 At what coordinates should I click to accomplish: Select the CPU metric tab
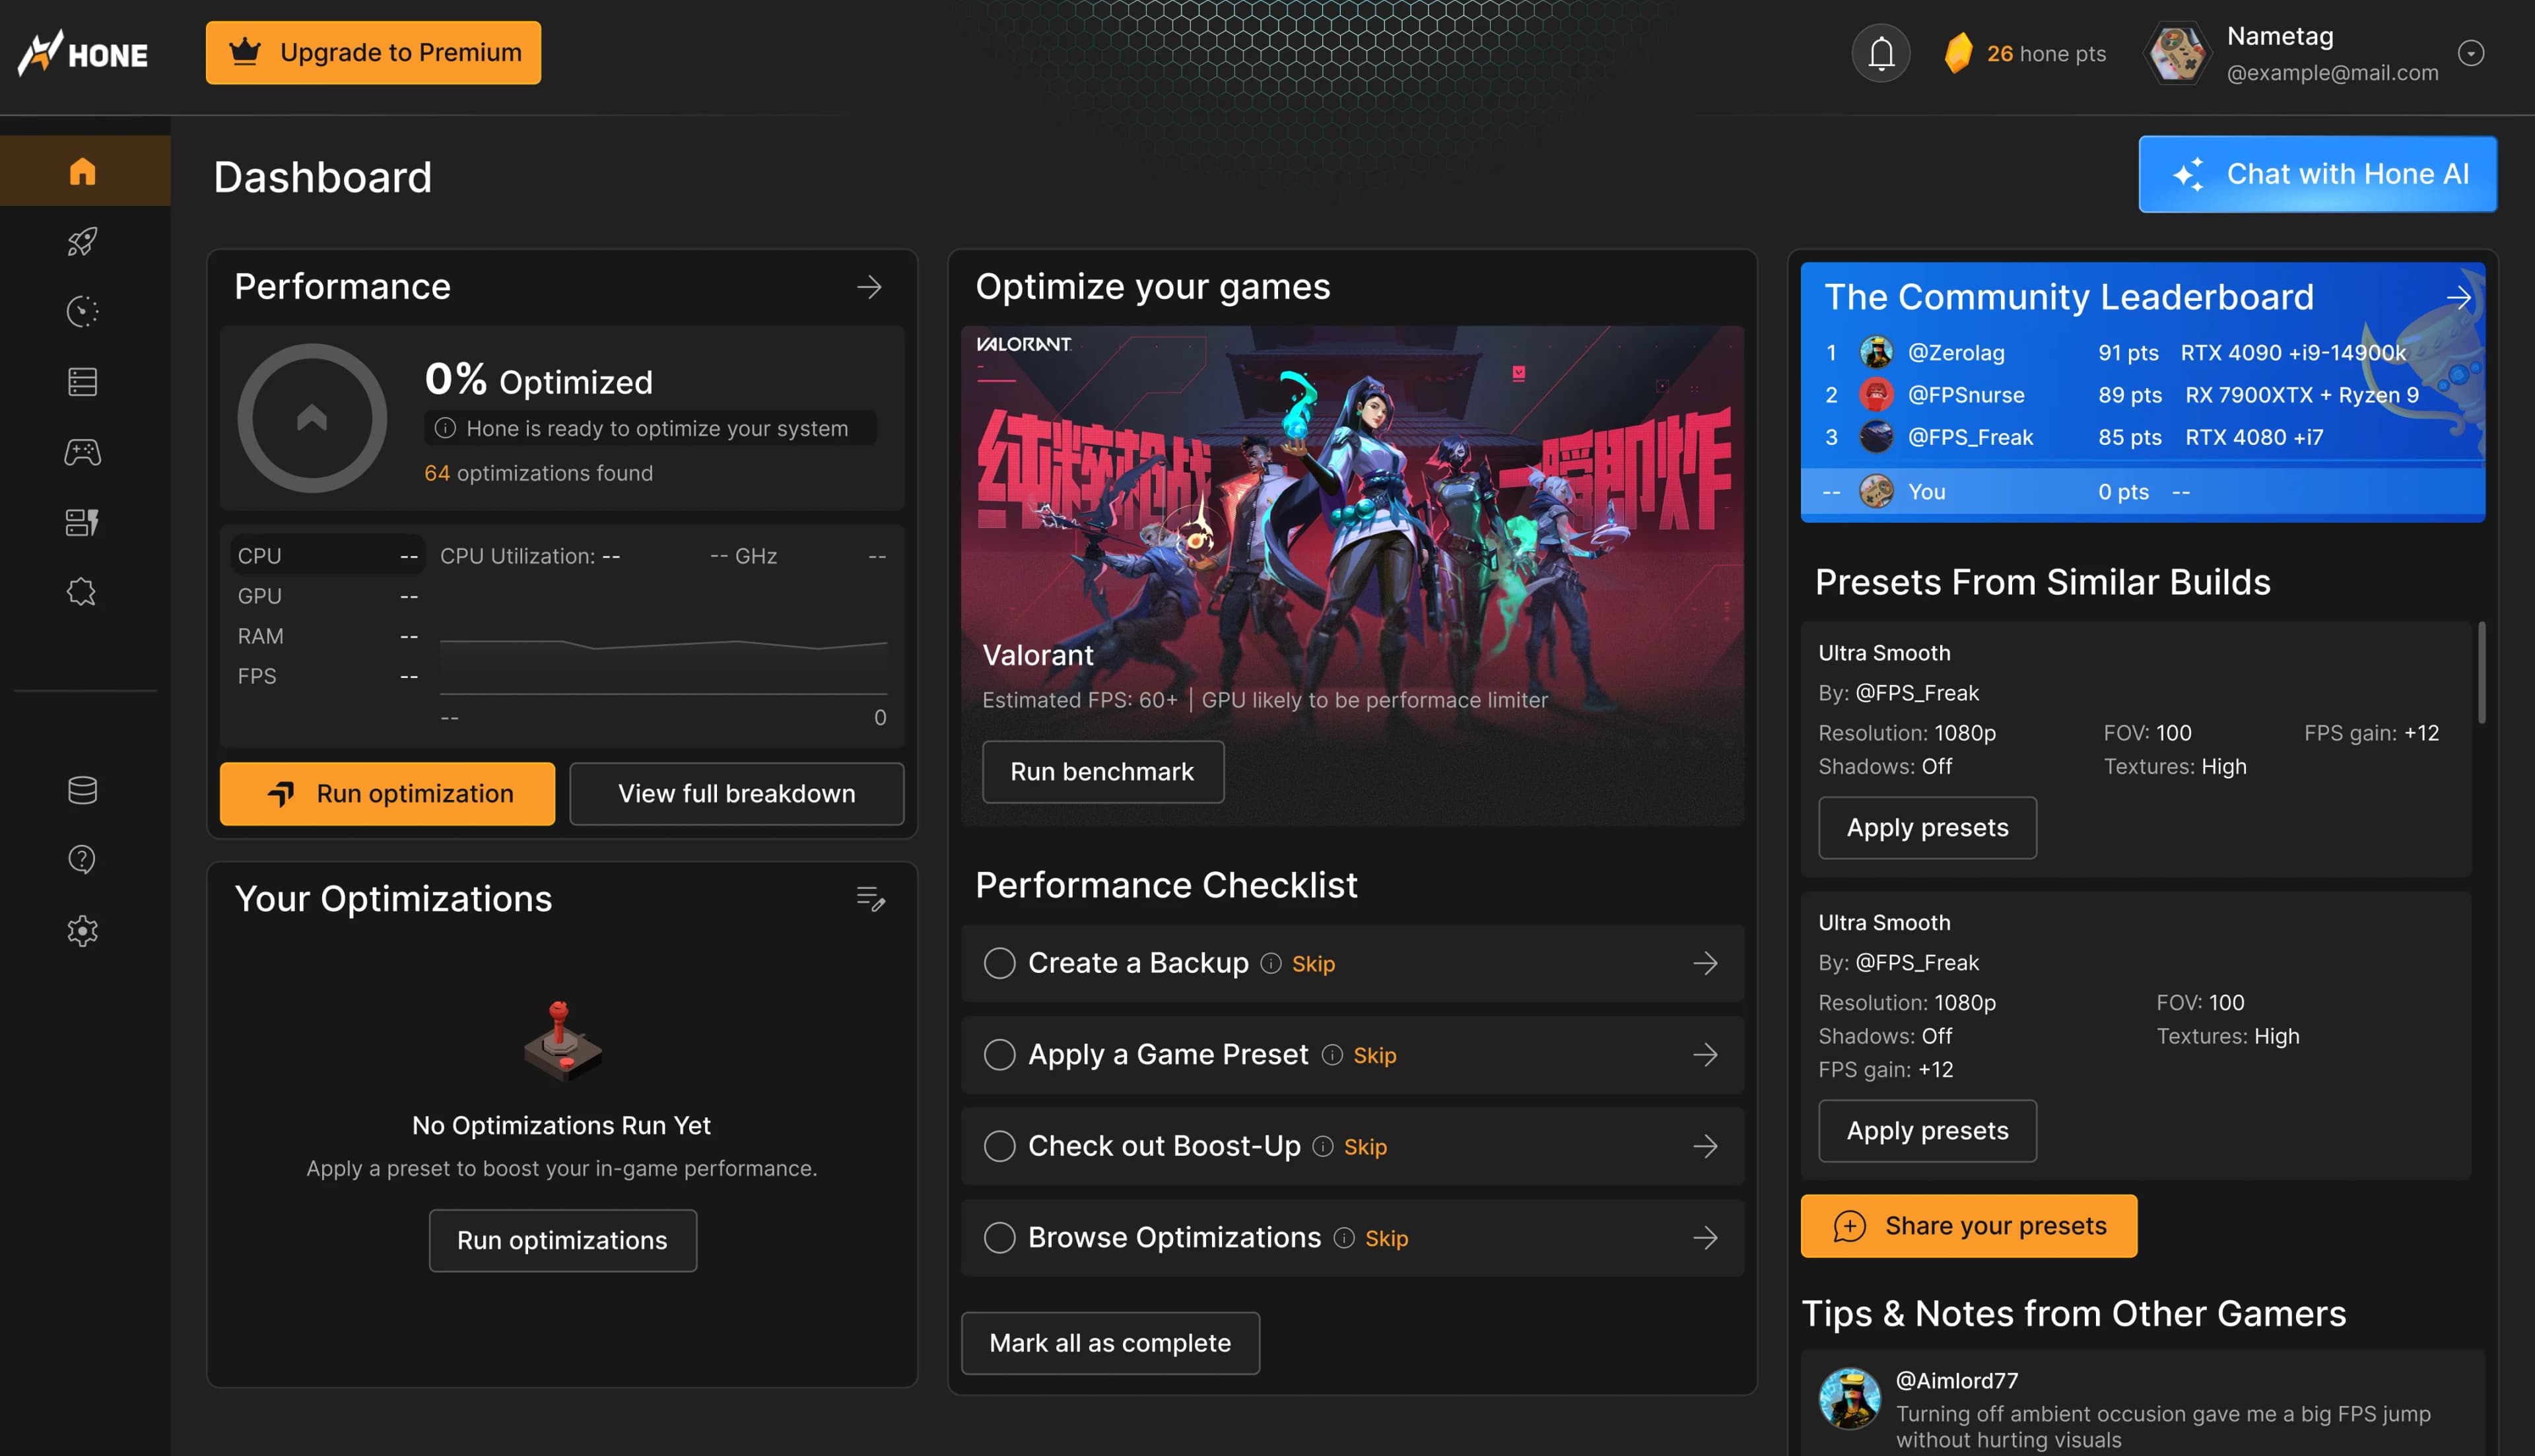(327, 556)
